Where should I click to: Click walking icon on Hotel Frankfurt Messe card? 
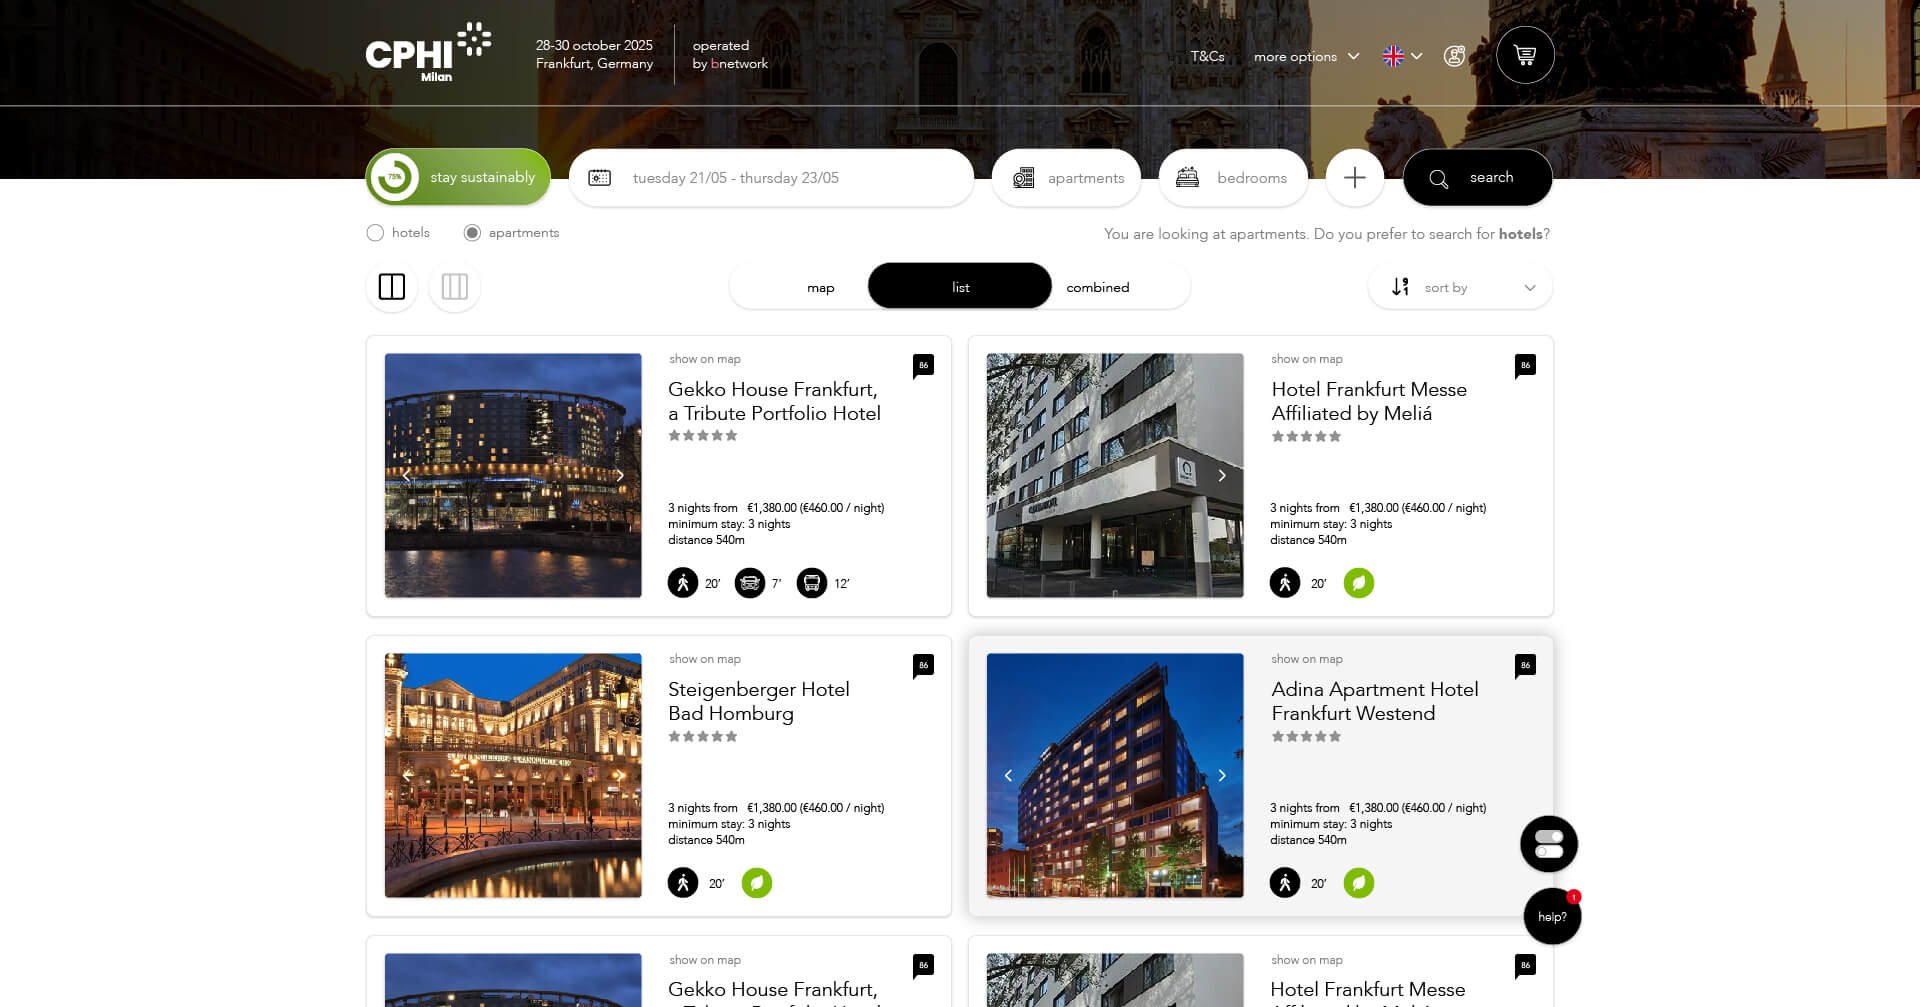[1285, 583]
